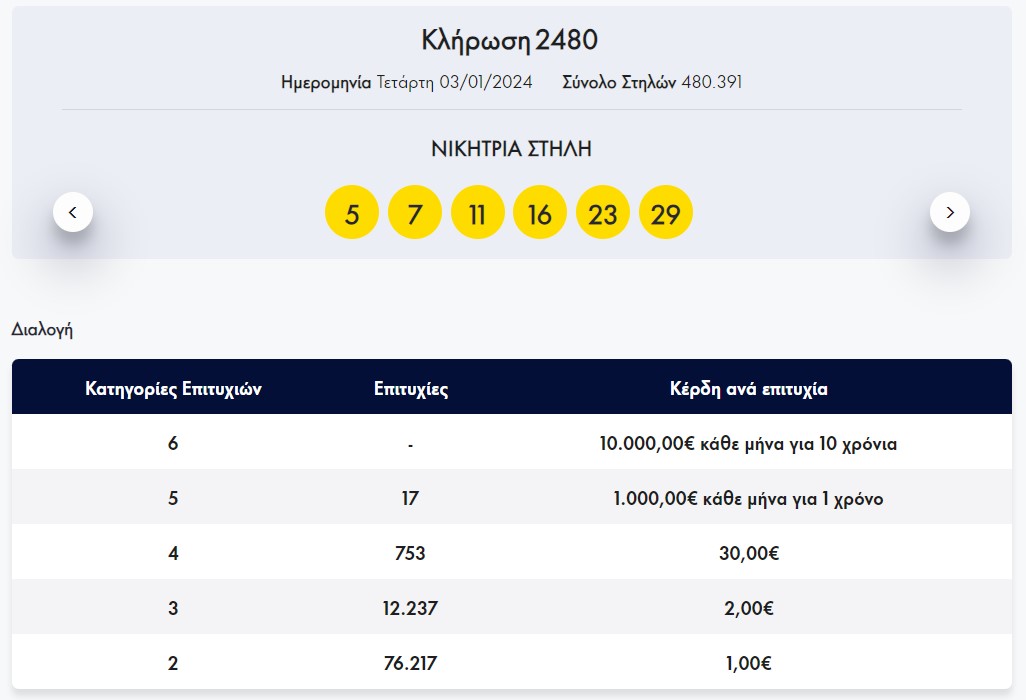Screen dimensions: 1026x700
Task: Select winning number ball 16
Action: 540,213
